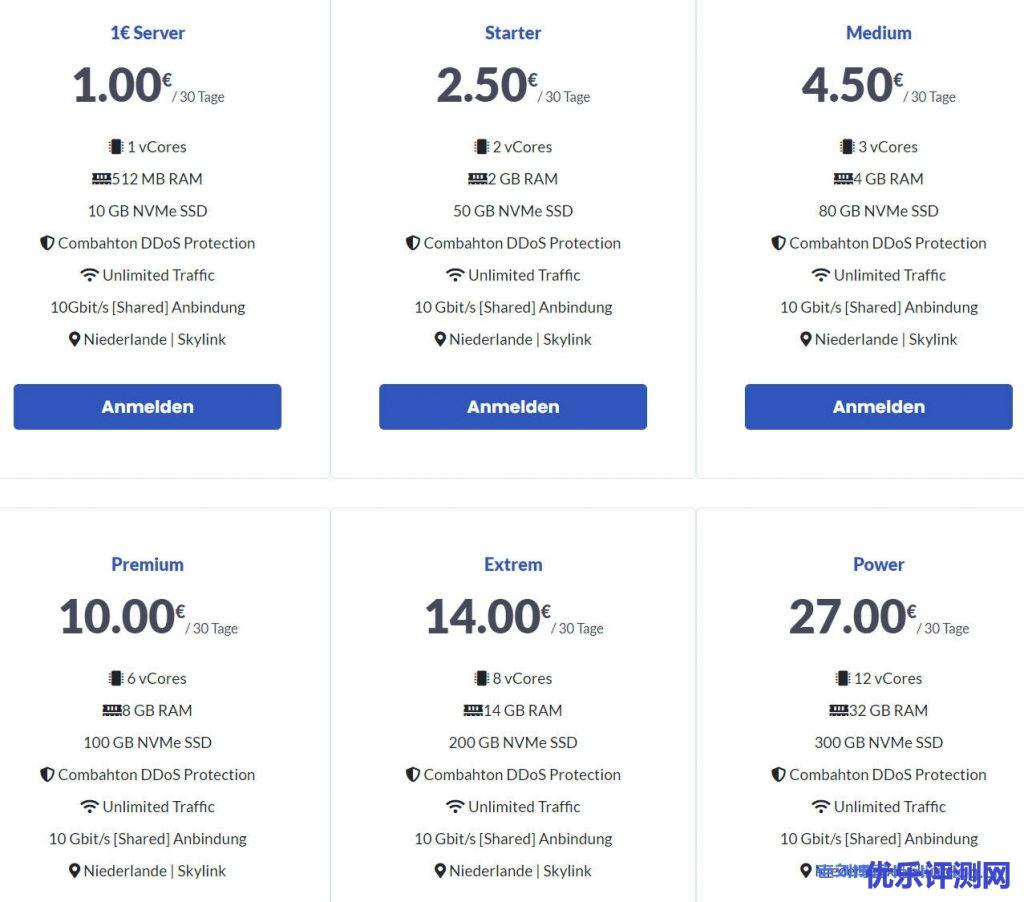This screenshot has height=902, width=1024.
Task: Click the 27.00 price of Power plan
Action: point(848,616)
